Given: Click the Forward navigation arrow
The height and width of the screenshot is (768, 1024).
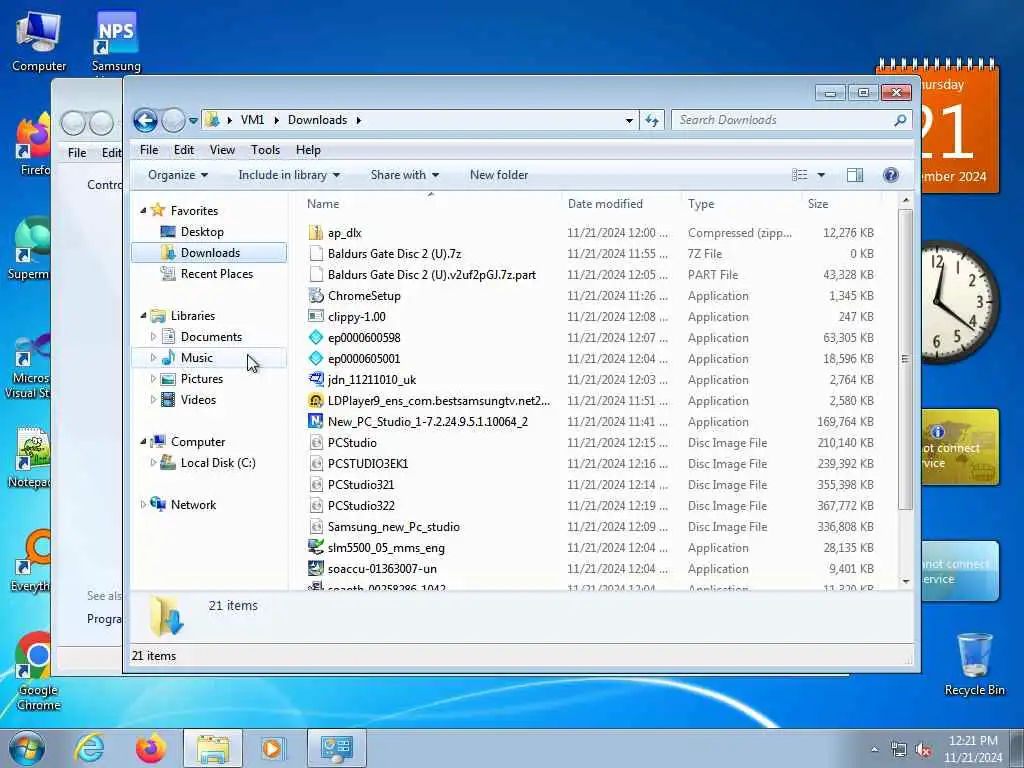Looking at the screenshot, I should (173, 120).
